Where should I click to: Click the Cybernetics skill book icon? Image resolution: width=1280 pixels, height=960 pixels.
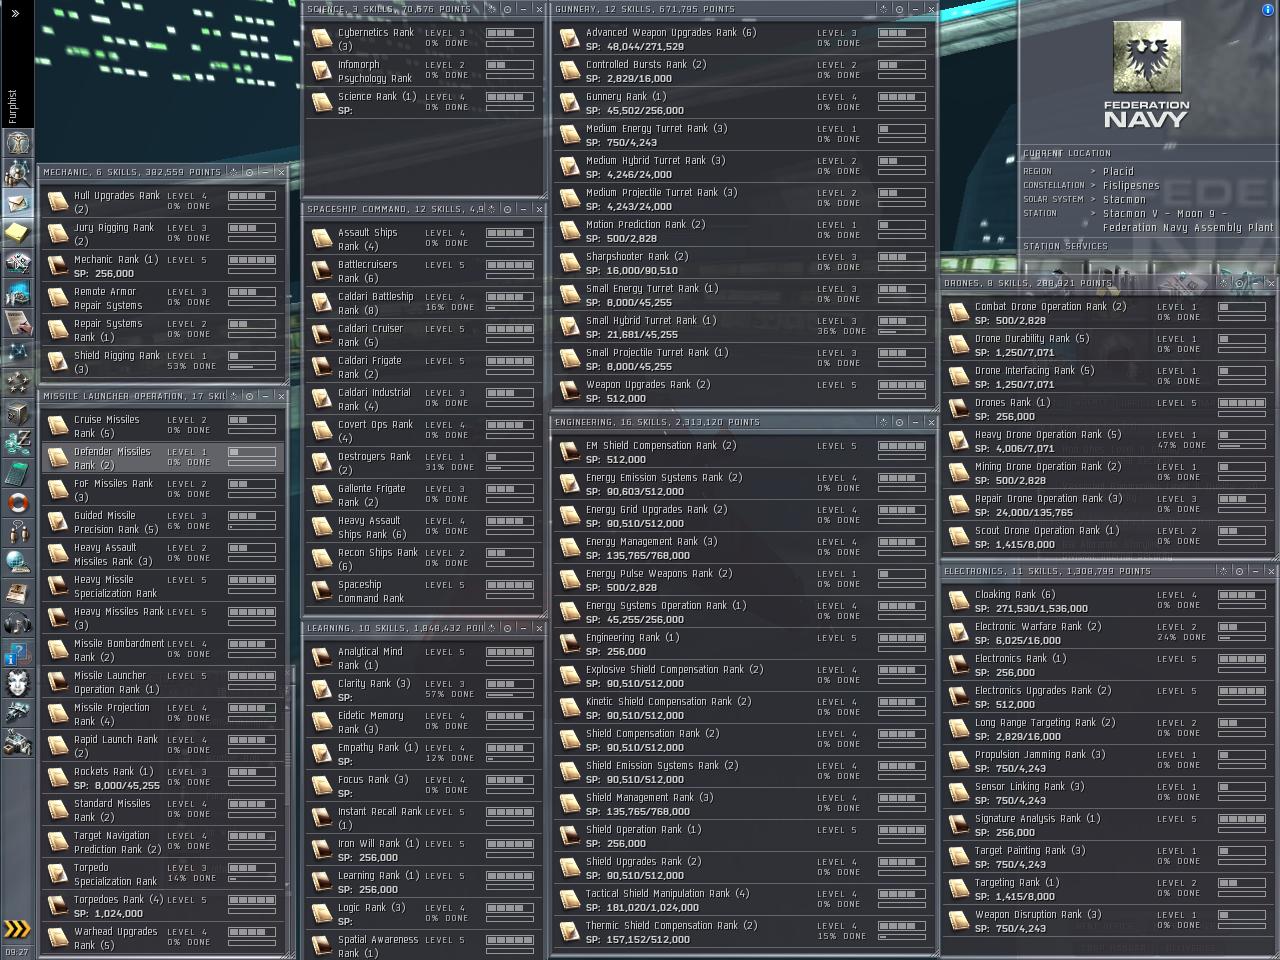tap(321, 38)
